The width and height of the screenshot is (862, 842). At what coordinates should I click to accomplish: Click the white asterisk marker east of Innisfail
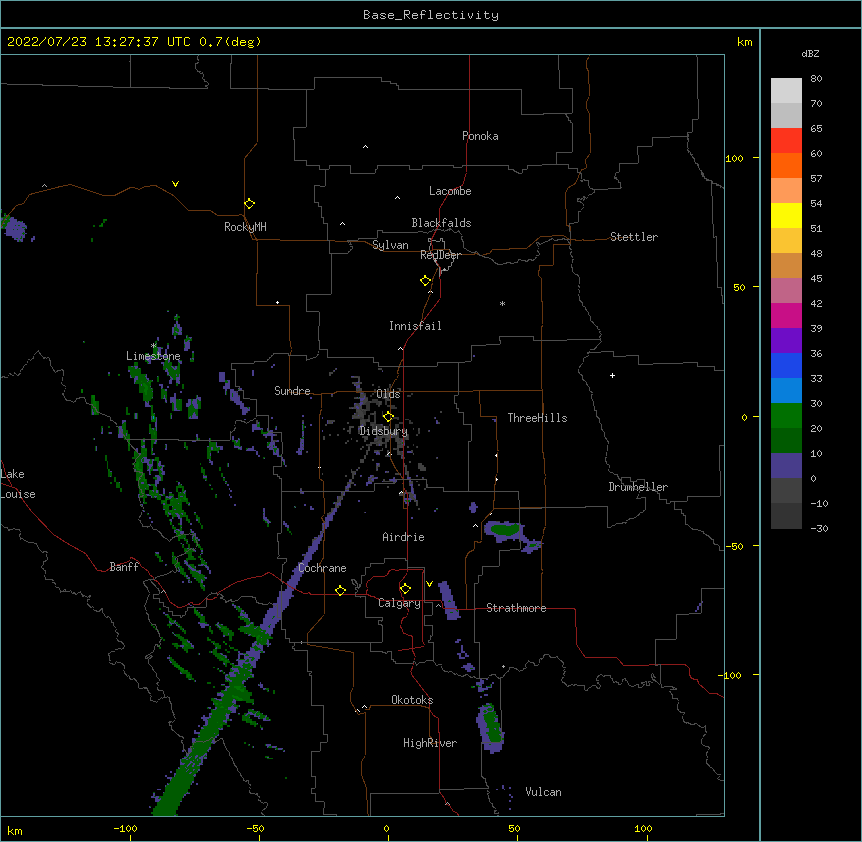coord(502,303)
